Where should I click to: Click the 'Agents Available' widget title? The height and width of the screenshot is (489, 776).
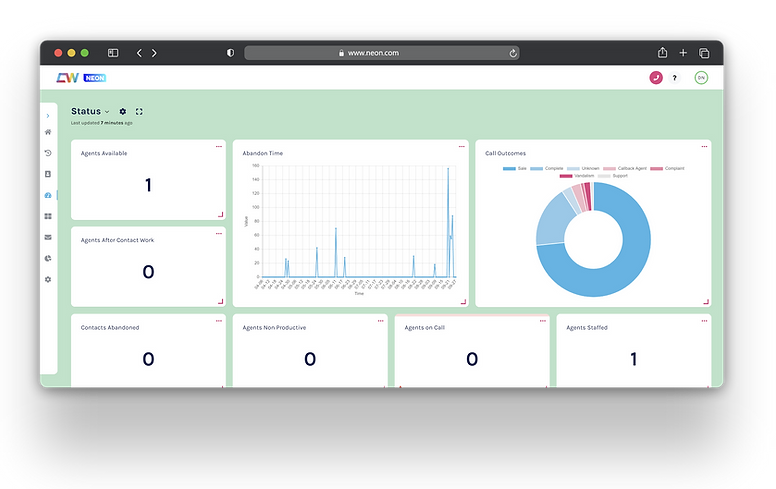[x=104, y=153]
